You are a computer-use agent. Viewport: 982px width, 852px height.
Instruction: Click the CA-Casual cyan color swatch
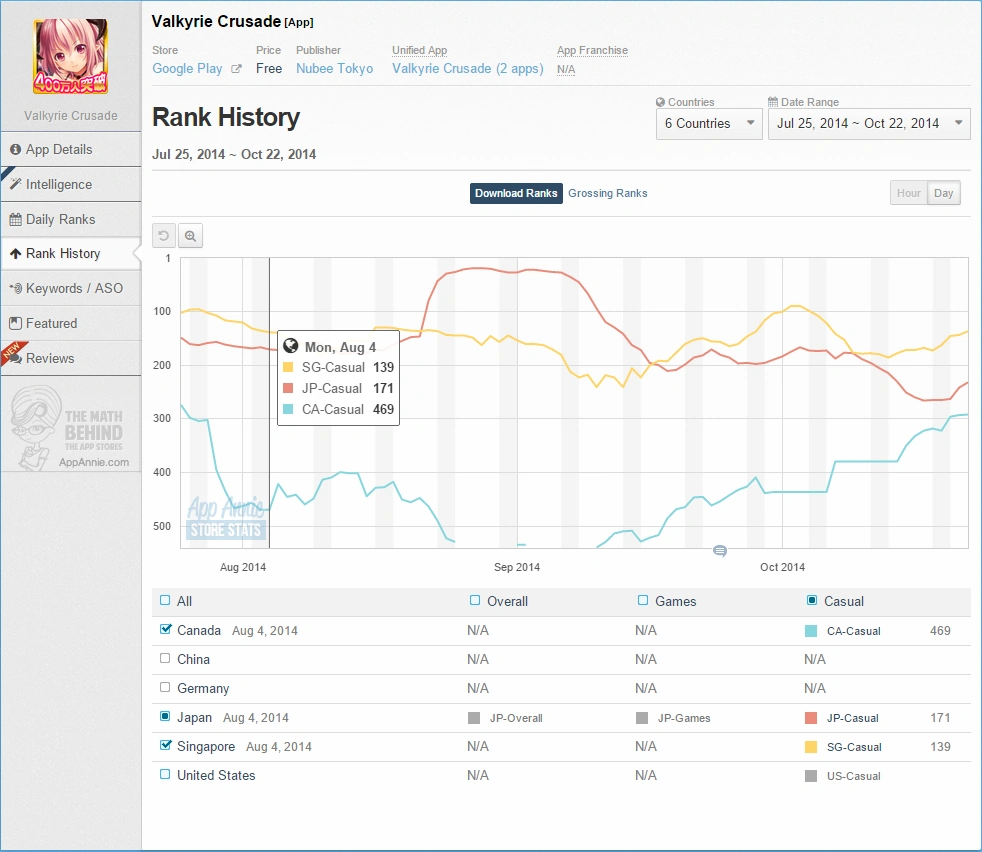coord(811,631)
